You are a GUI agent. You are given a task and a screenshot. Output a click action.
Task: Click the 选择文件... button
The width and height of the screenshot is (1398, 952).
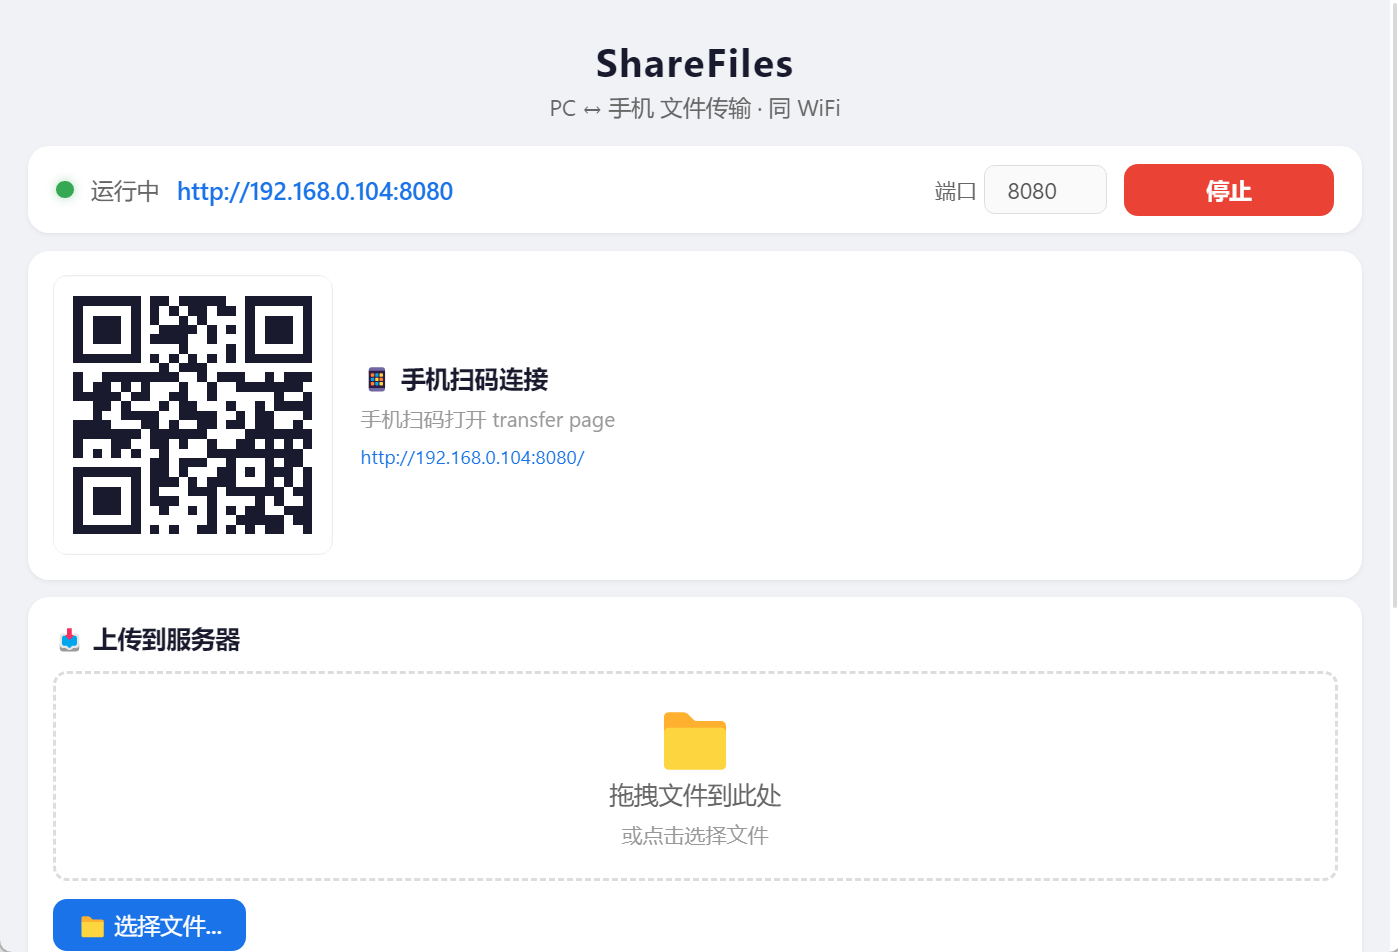tap(150, 925)
